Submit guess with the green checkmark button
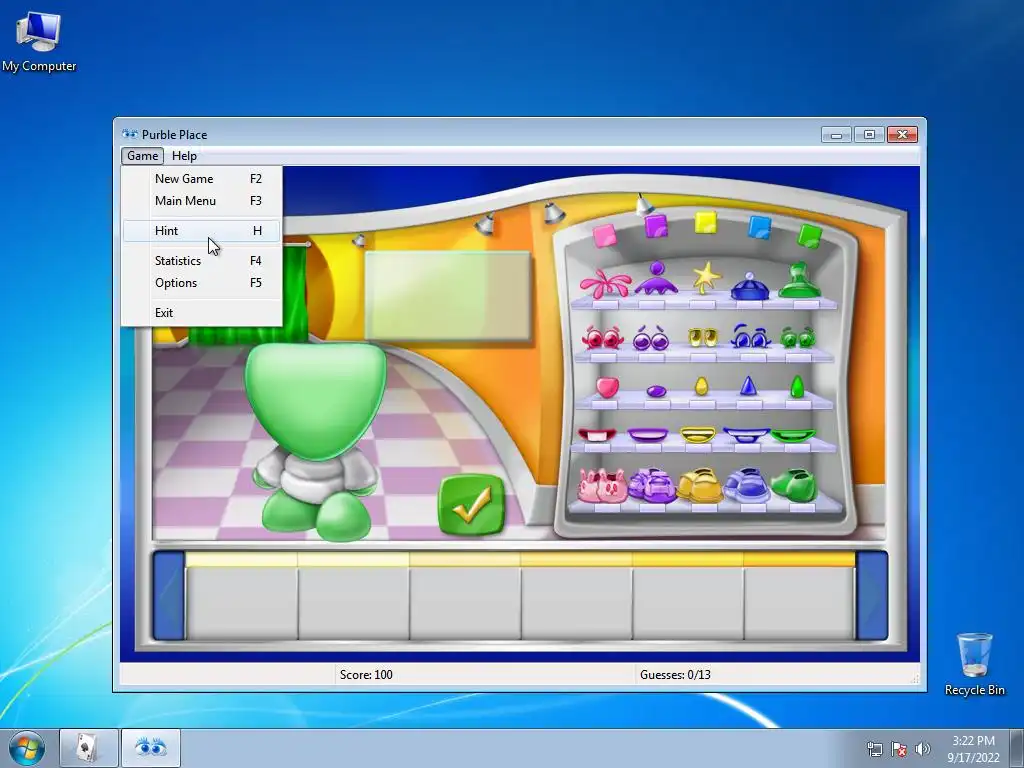This screenshot has height=768, width=1024. click(x=472, y=505)
